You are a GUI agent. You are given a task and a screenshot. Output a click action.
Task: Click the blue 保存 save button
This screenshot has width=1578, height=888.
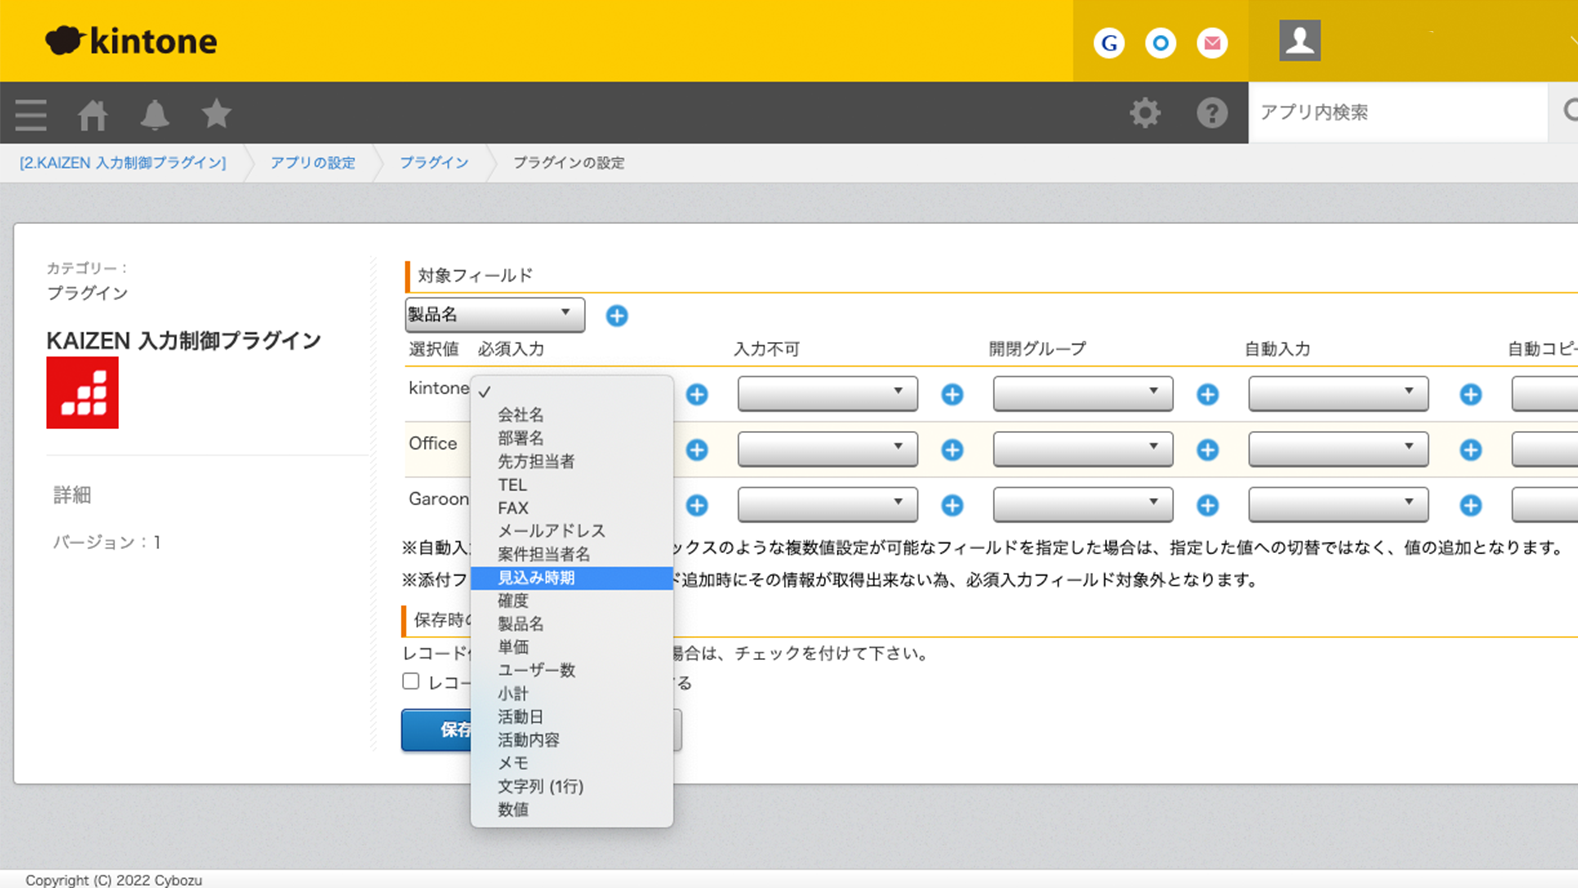[x=437, y=730]
